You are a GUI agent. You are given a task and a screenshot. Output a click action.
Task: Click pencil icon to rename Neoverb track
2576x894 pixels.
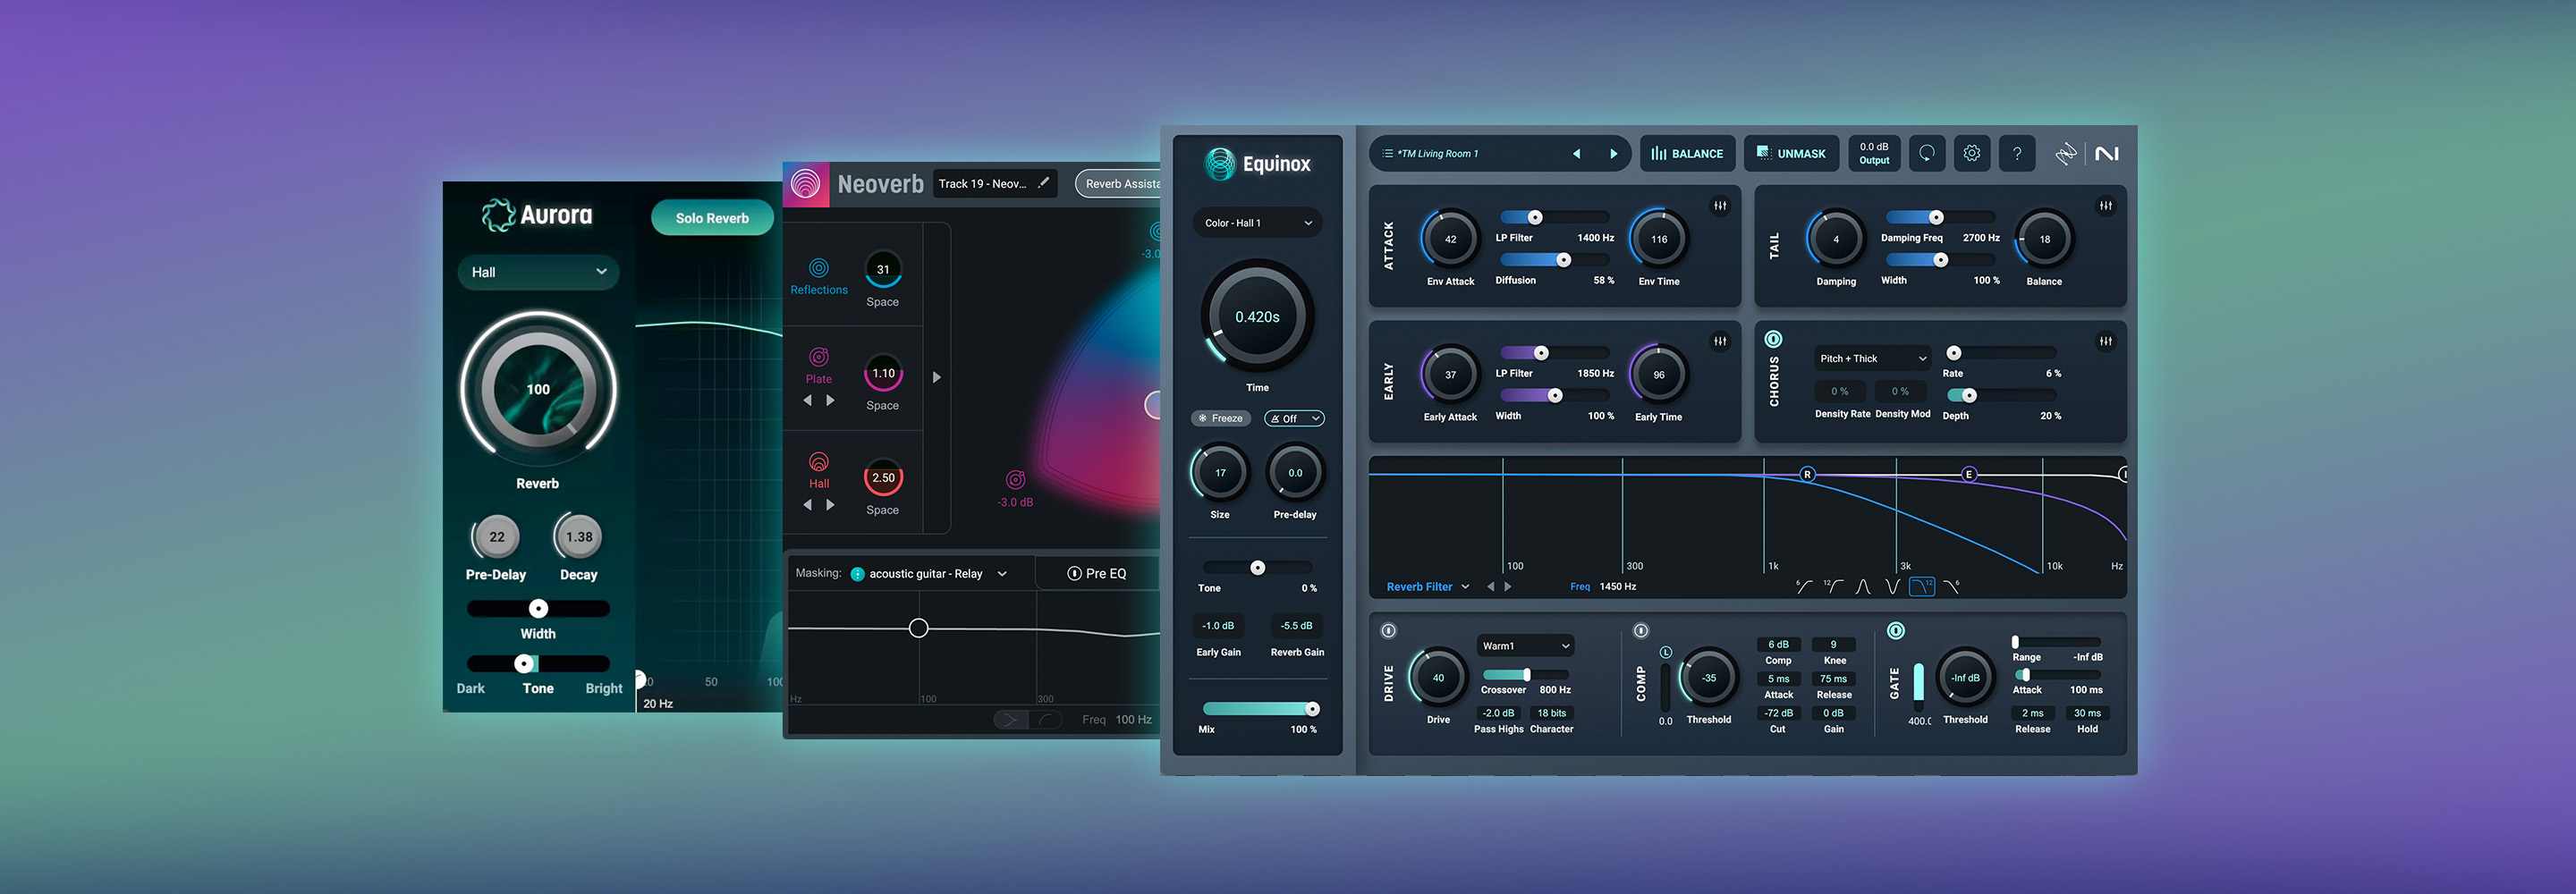coord(1043,183)
